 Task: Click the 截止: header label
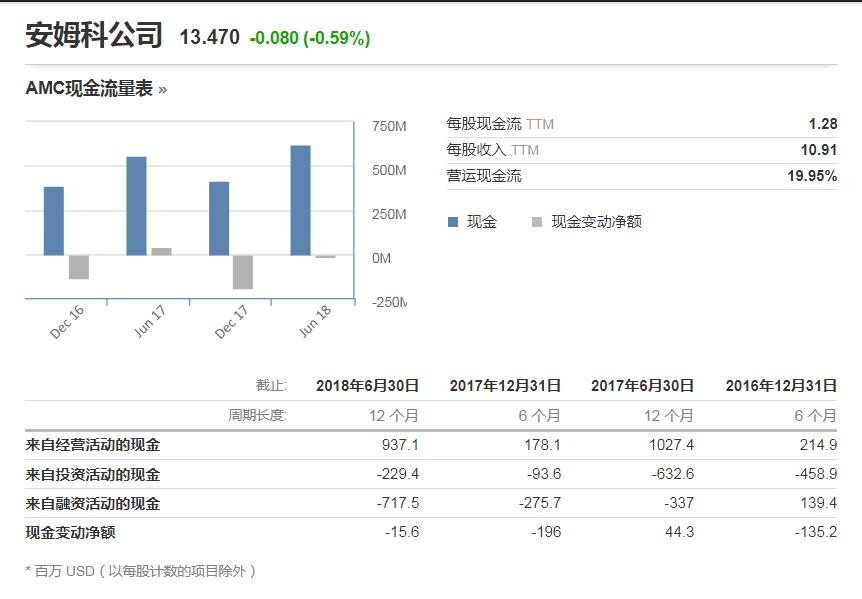pyautogui.click(x=271, y=385)
